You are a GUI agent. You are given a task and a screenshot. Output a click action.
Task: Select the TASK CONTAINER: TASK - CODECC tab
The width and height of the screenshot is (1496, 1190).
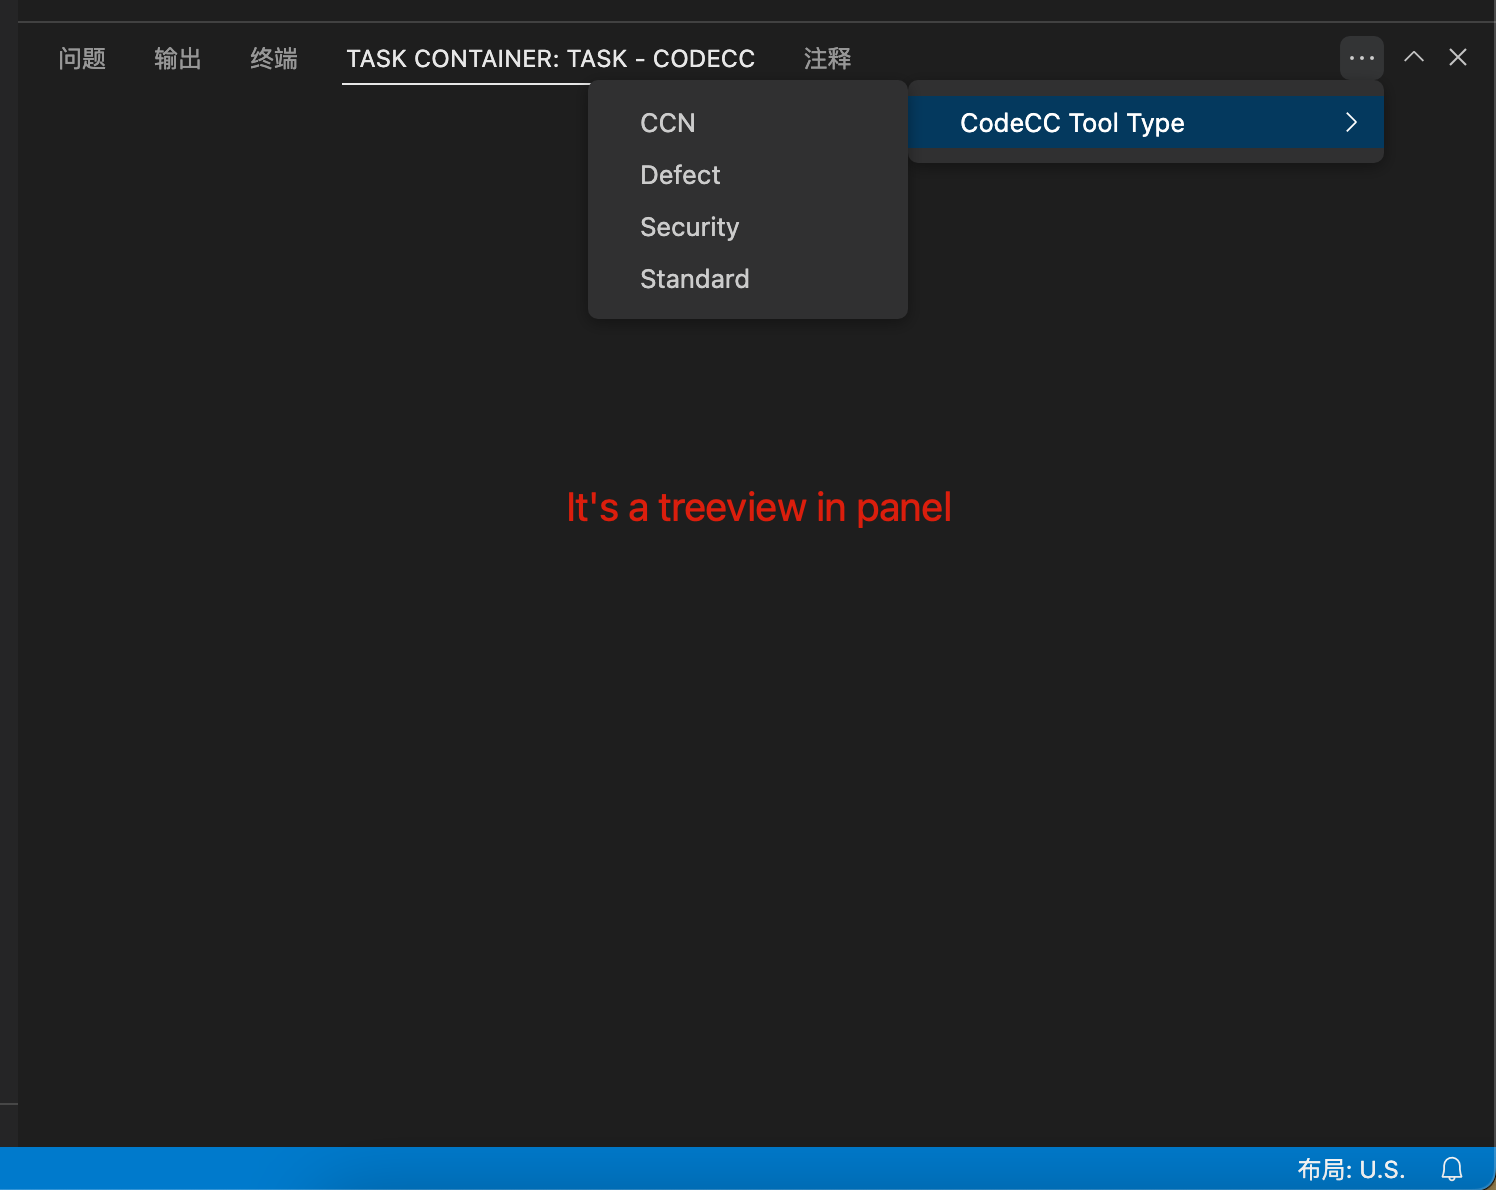[550, 58]
